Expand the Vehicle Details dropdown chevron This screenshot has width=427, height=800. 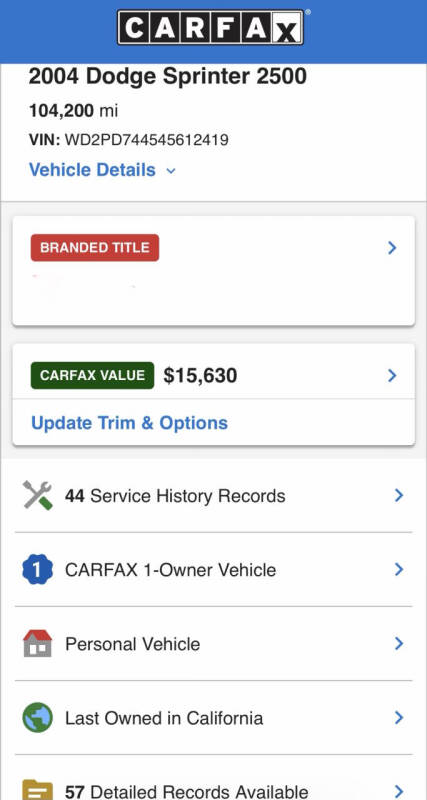171,171
